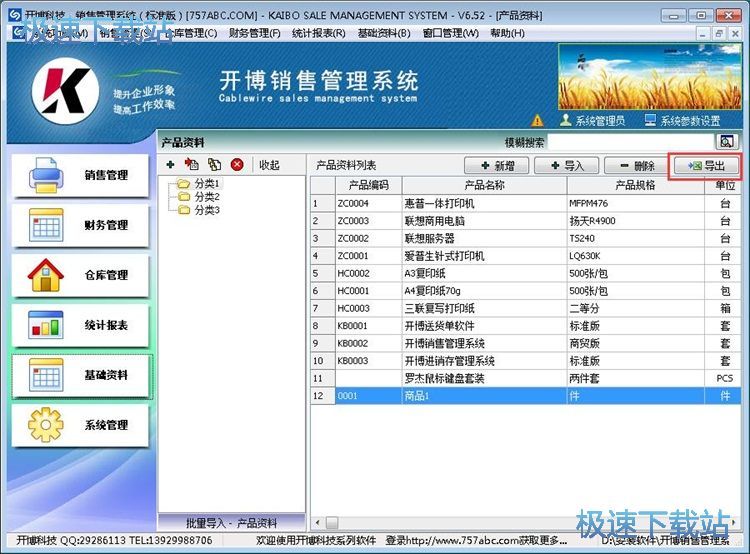
Task: Open the 仓库管理(C) menu
Action: coord(192,33)
